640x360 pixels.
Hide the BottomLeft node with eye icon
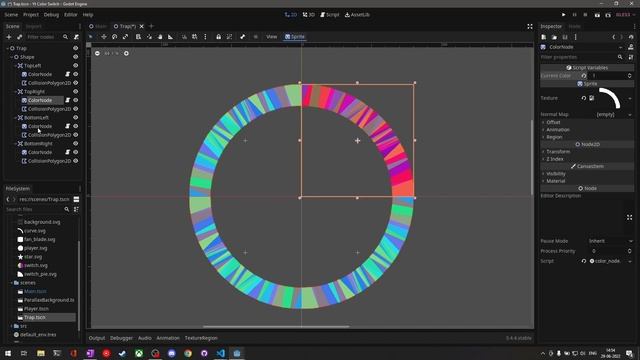click(76, 118)
